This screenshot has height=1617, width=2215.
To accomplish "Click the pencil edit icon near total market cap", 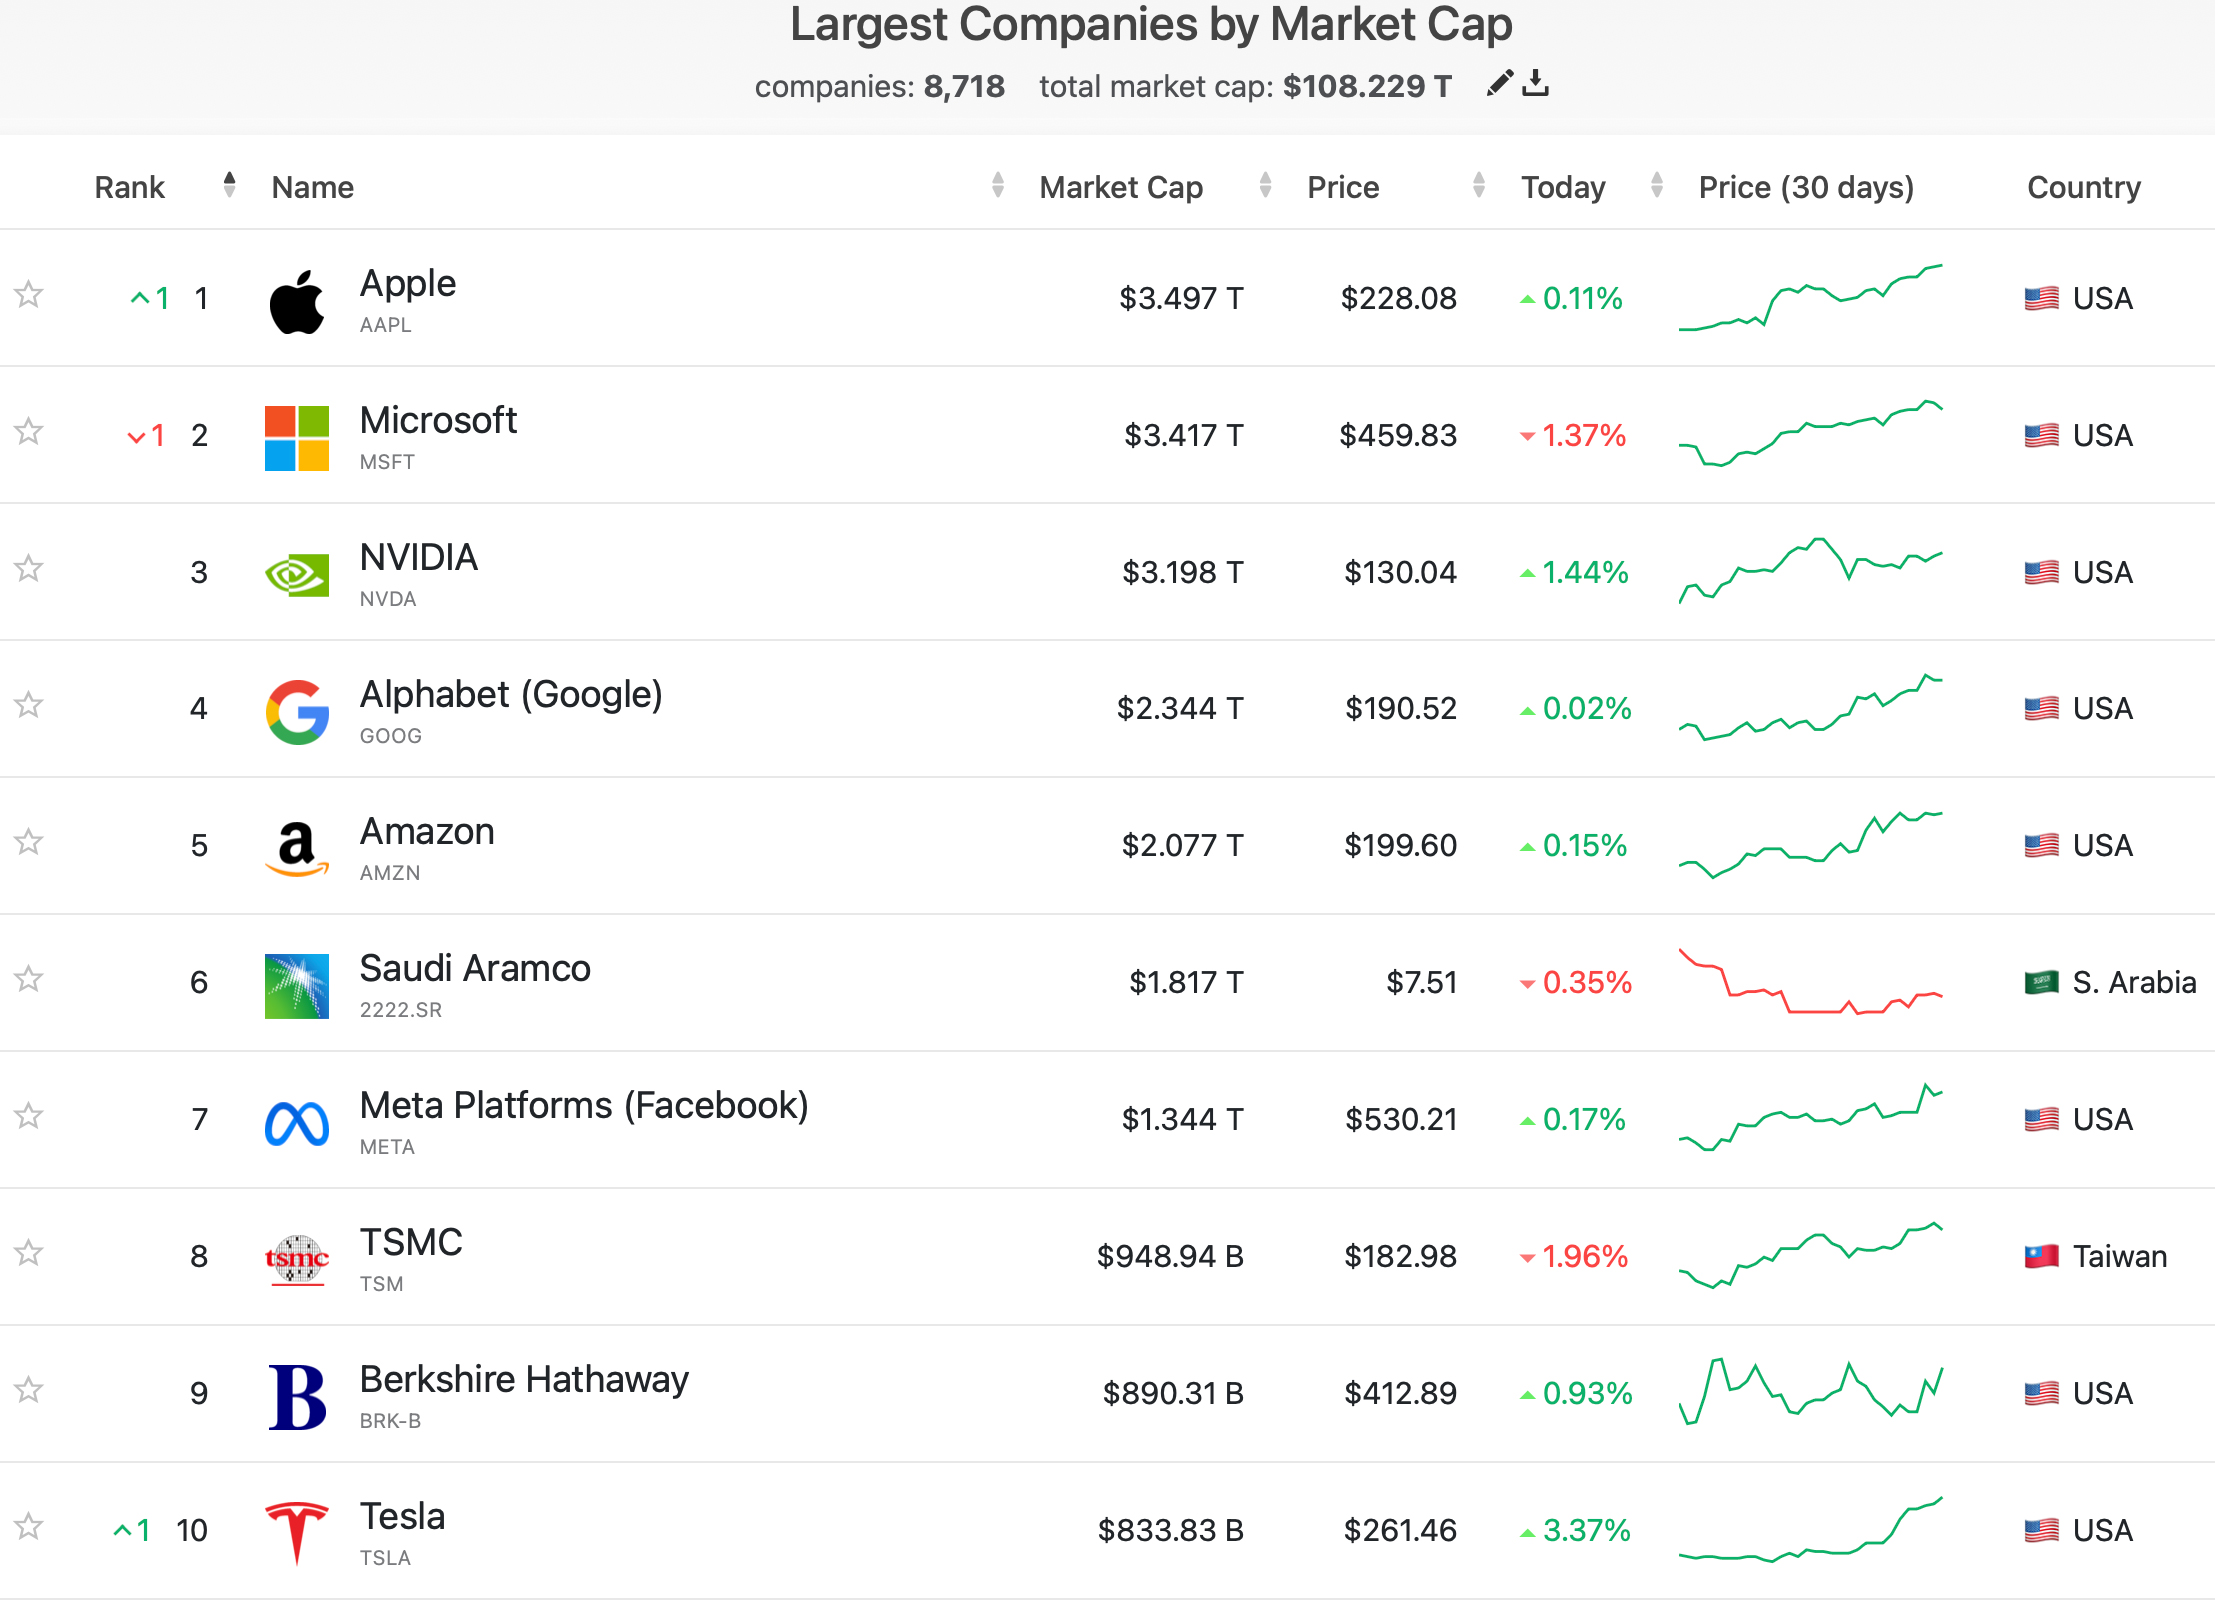I will point(1498,84).
